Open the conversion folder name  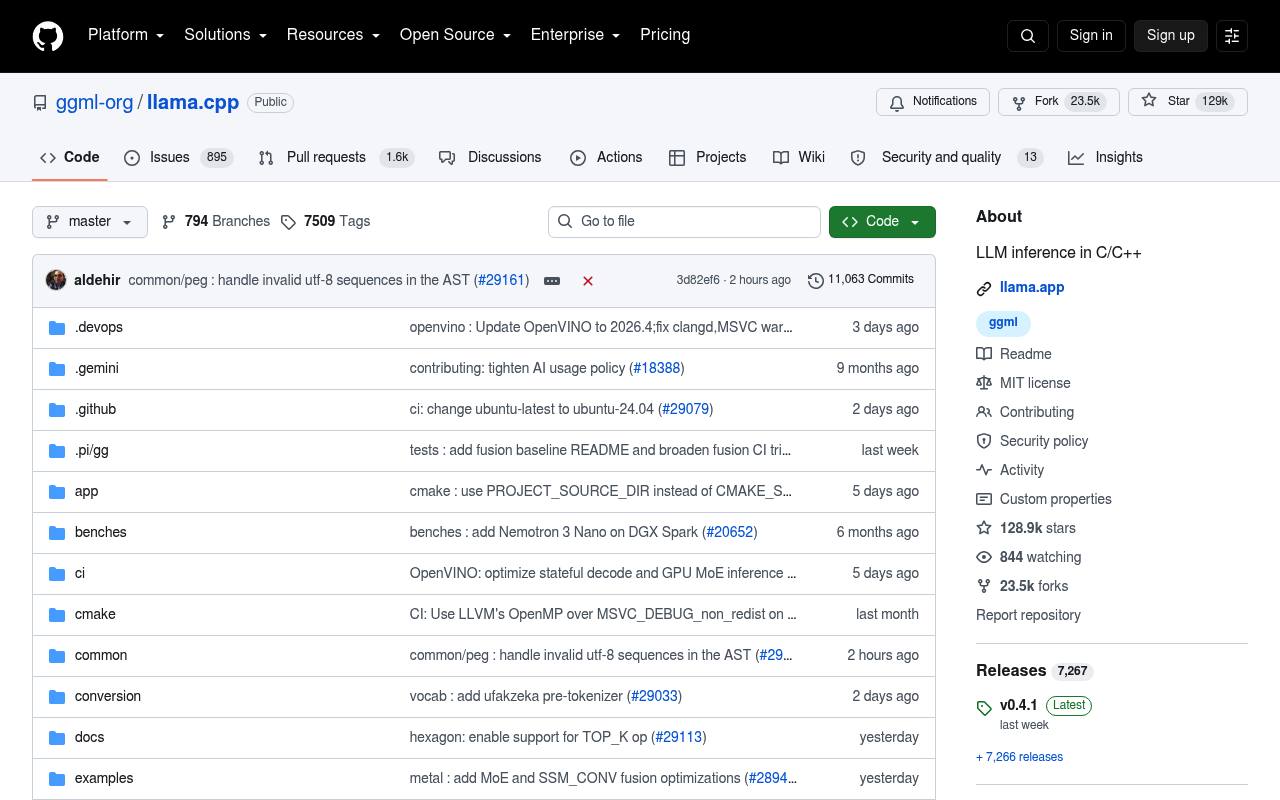click(108, 697)
